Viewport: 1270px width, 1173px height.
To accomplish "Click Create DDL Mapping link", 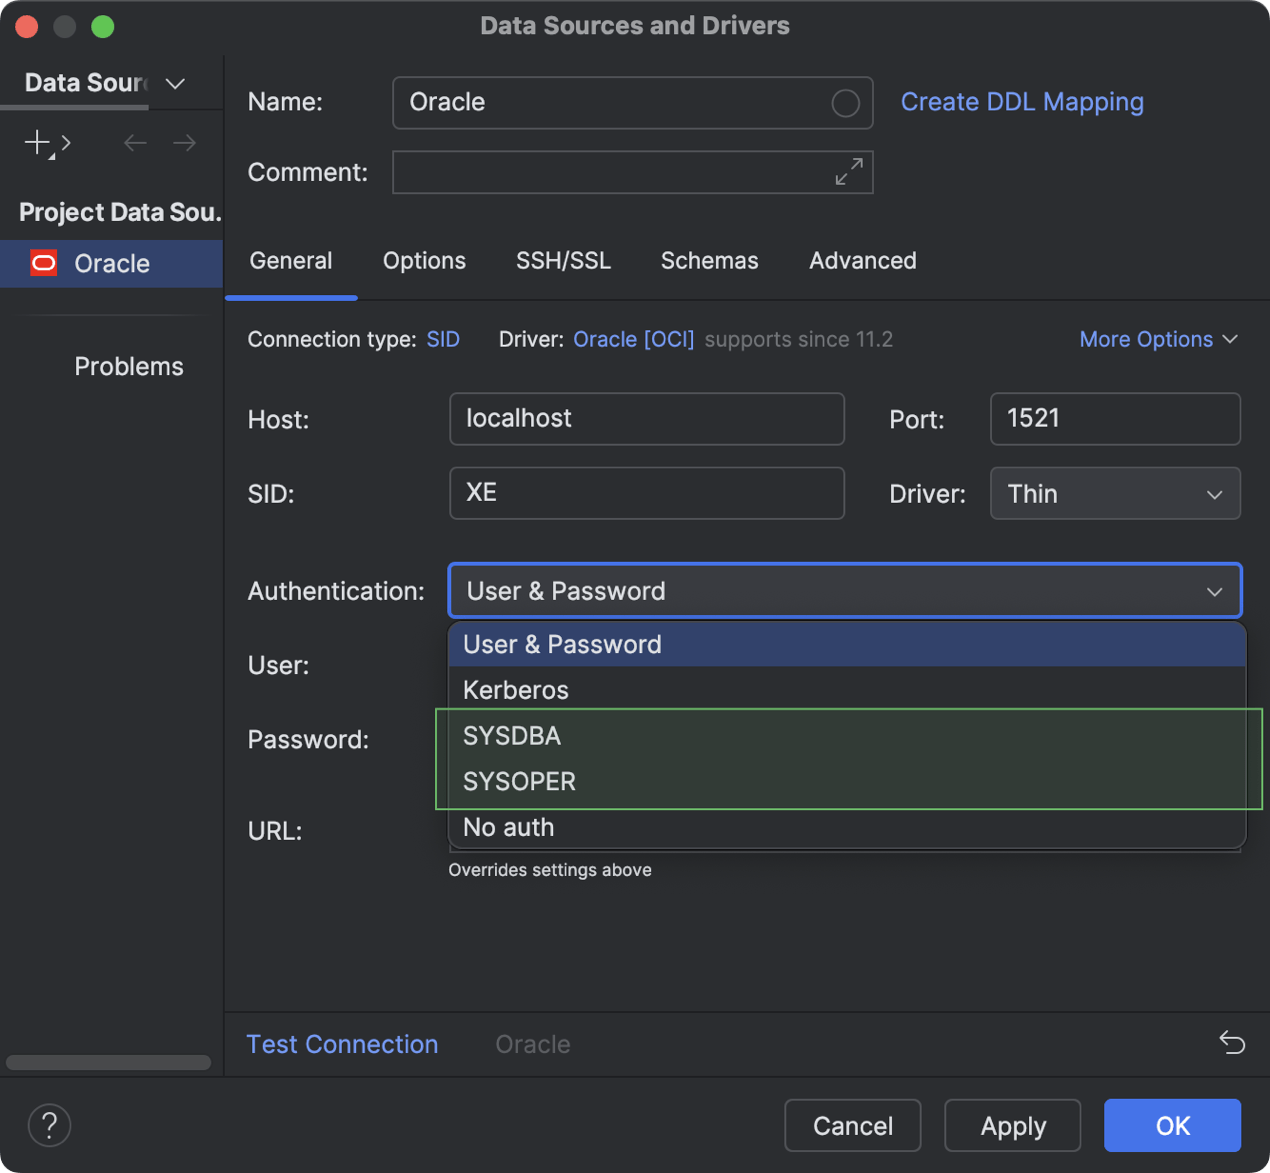I will click(x=1021, y=102).
